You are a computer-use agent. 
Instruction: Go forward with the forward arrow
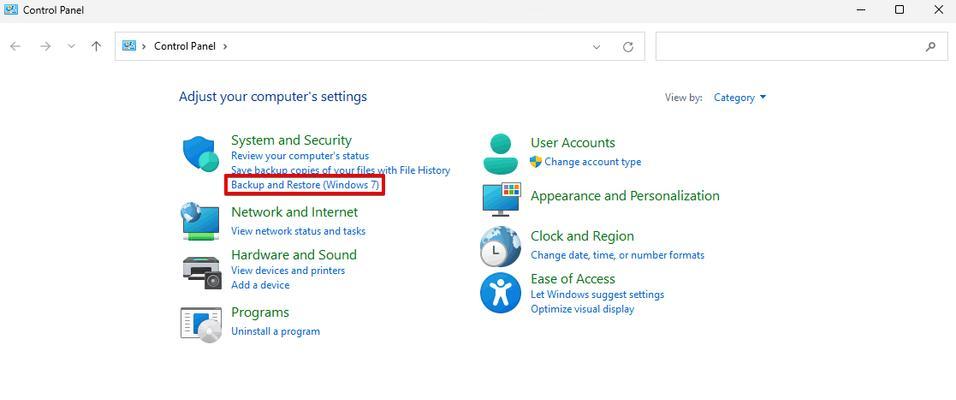[45, 46]
